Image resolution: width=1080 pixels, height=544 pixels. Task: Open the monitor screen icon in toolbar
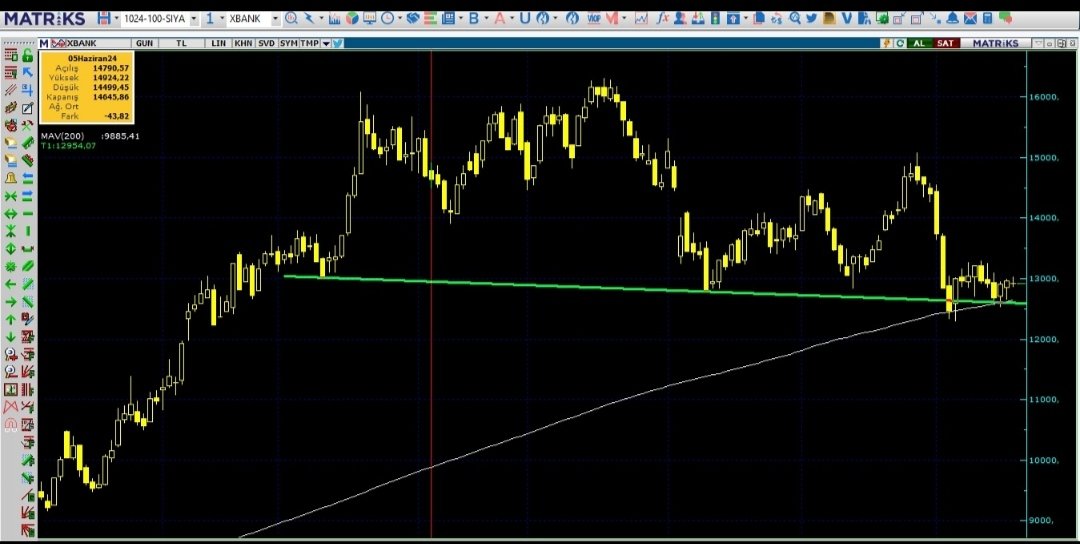coord(370,19)
